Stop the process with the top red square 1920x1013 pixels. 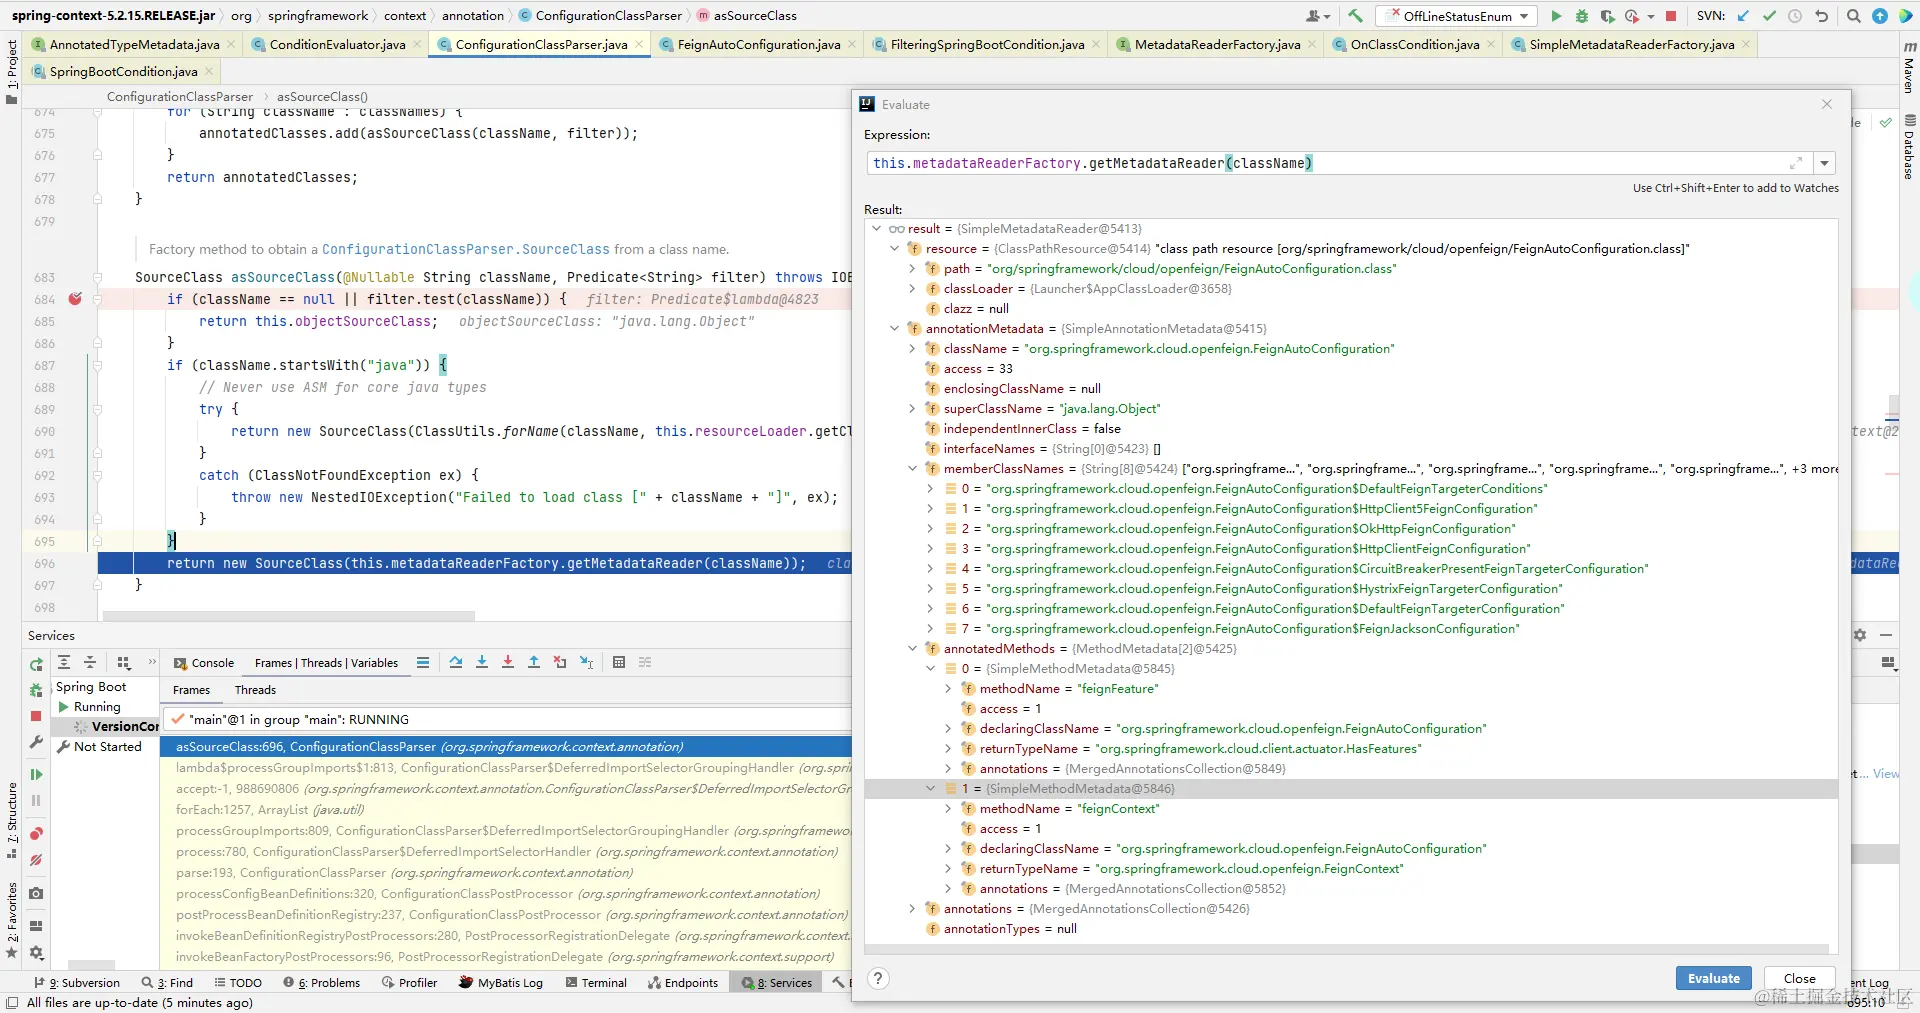click(x=1670, y=16)
